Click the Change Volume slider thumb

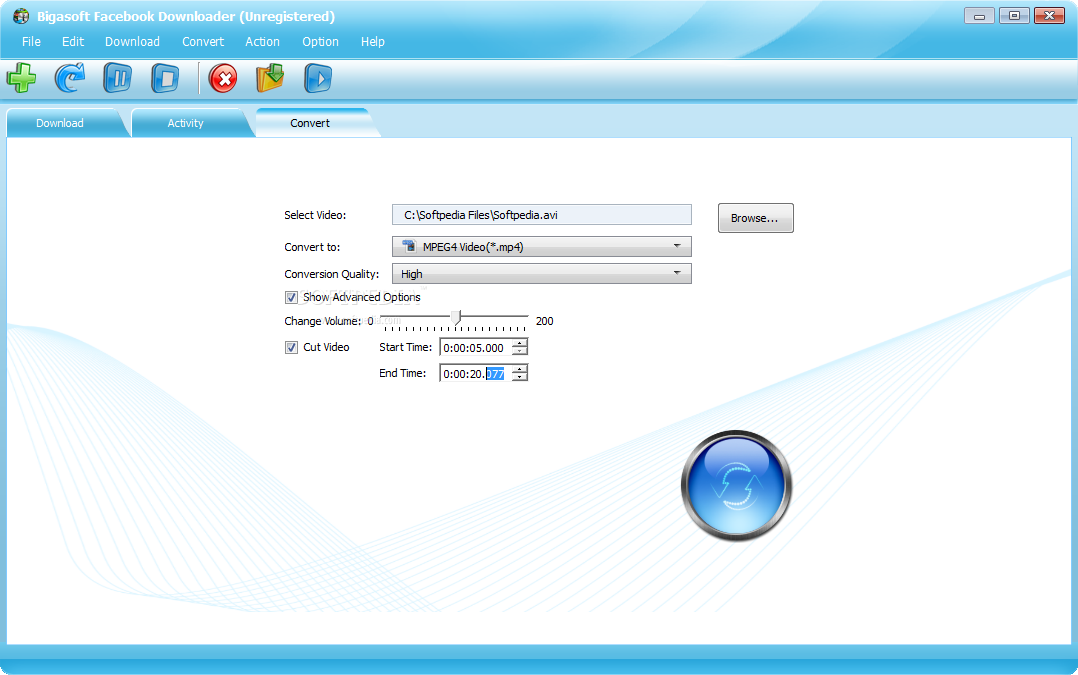click(455, 318)
